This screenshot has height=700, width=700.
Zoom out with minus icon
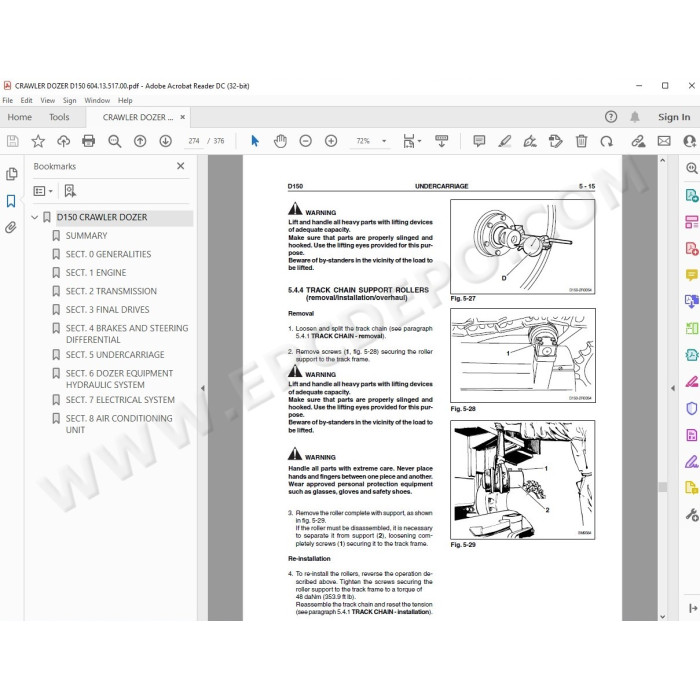(305, 142)
